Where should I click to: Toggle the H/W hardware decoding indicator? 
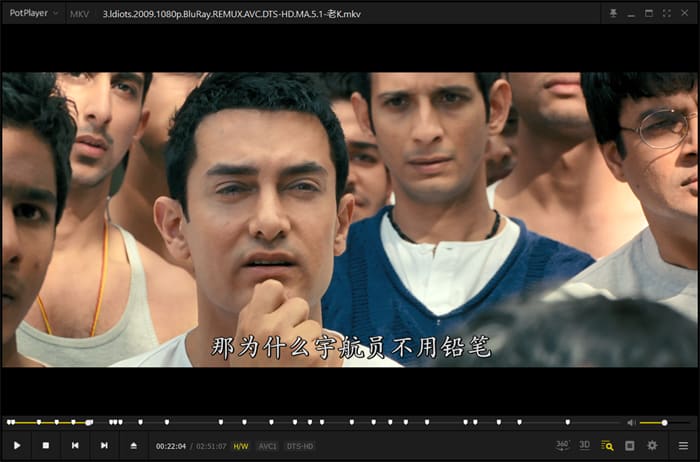[x=241, y=446]
